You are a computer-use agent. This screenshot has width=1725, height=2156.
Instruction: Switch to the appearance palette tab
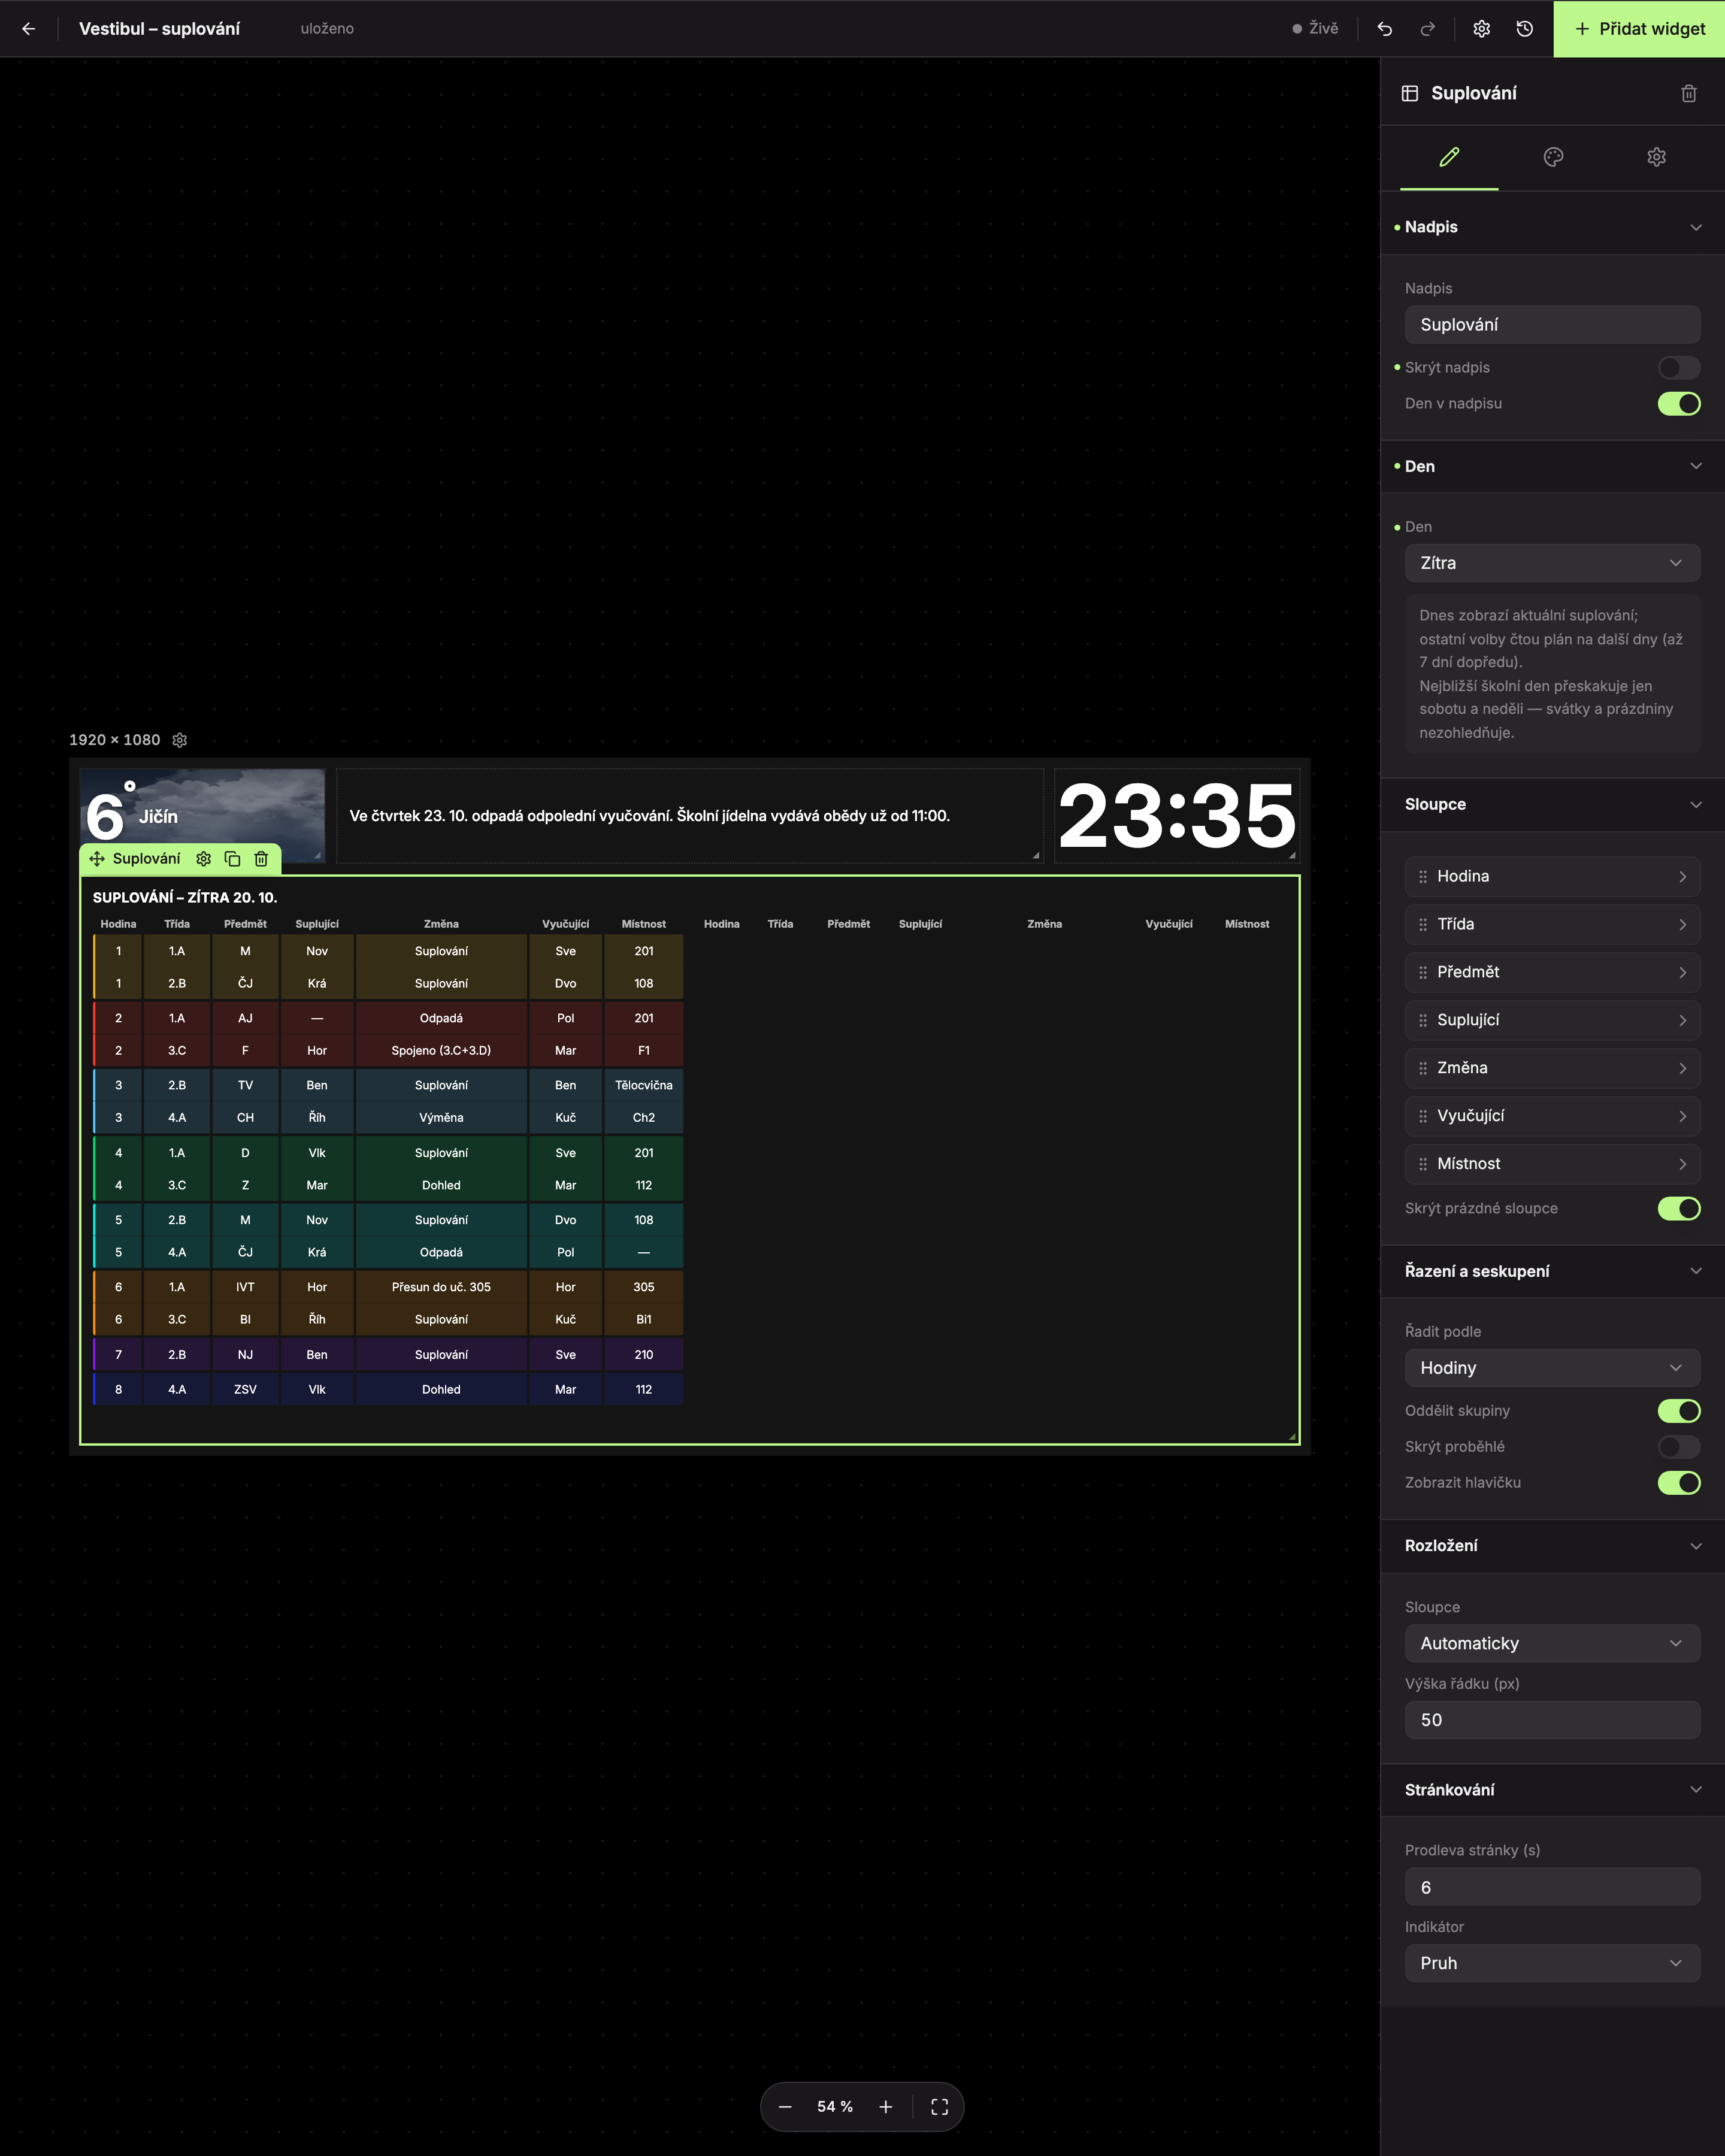click(1553, 157)
